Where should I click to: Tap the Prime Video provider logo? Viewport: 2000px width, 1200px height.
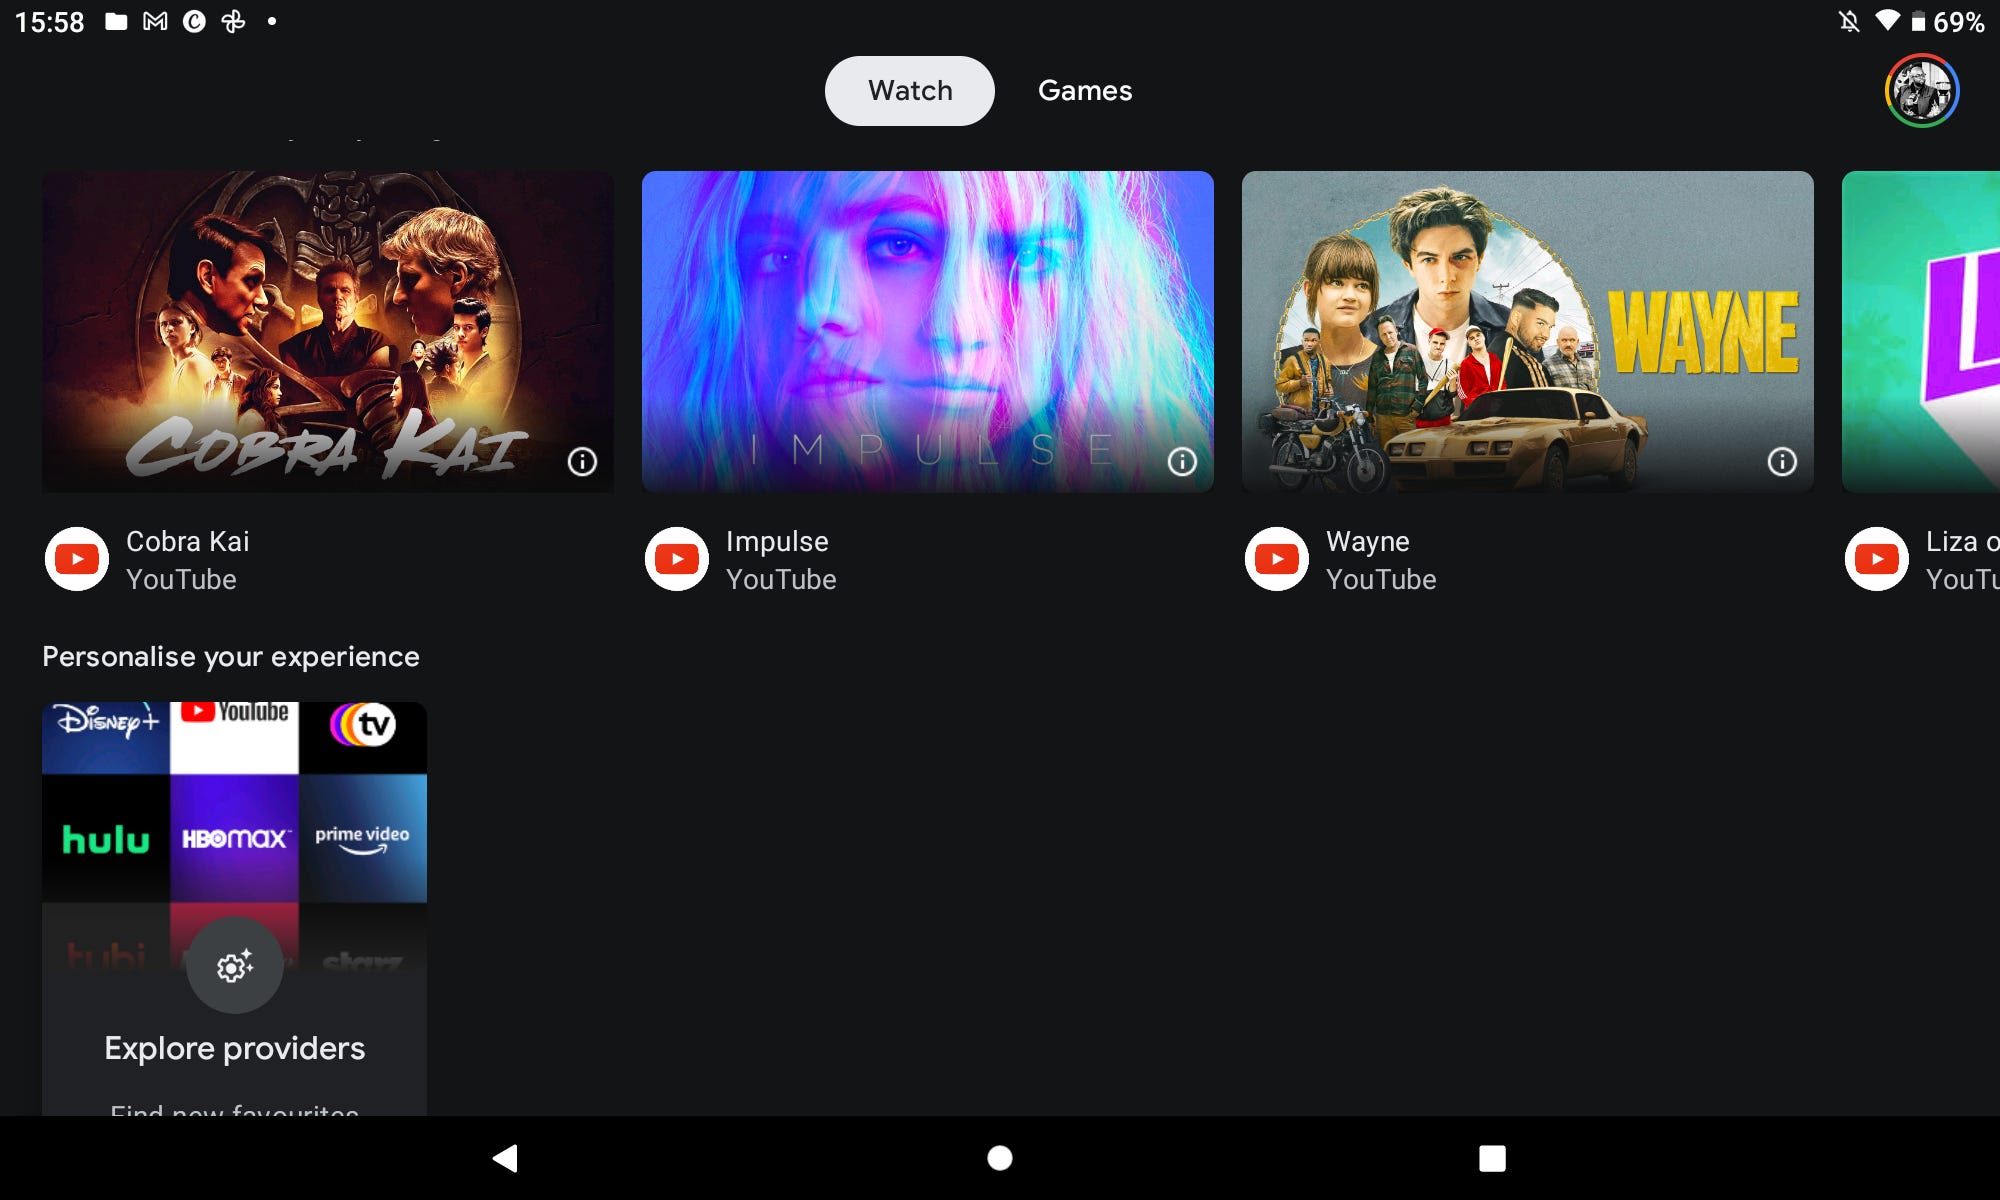[x=363, y=838]
